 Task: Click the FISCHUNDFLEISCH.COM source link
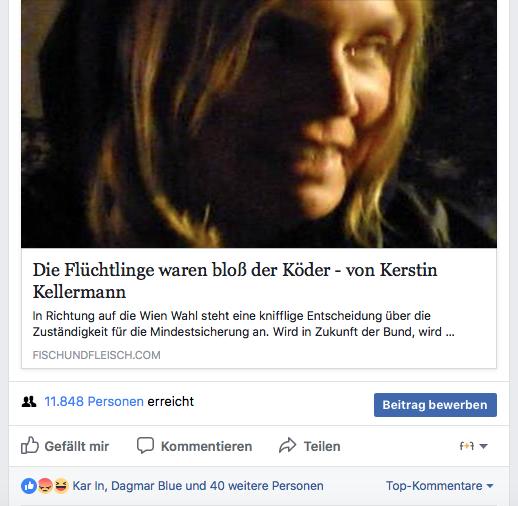[x=96, y=355]
